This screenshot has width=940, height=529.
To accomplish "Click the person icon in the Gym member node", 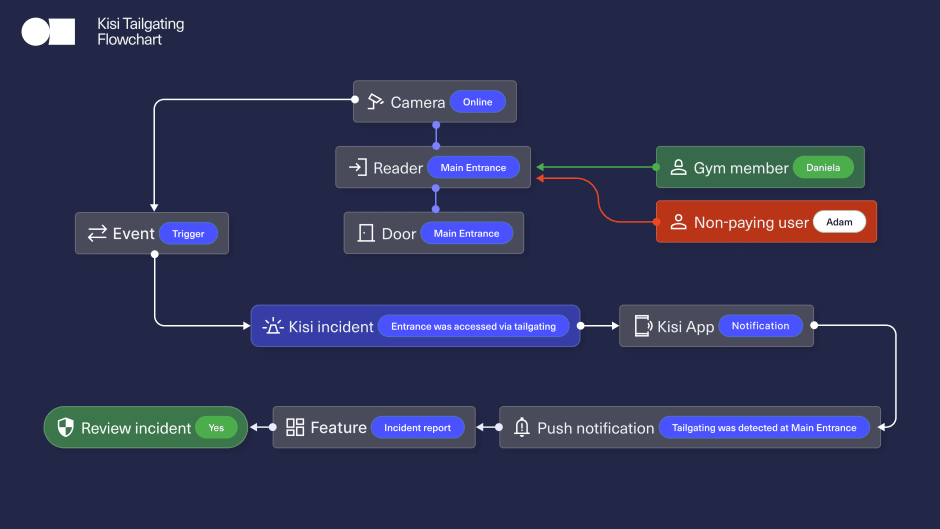I will pyautogui.click(x=678, y=167).
